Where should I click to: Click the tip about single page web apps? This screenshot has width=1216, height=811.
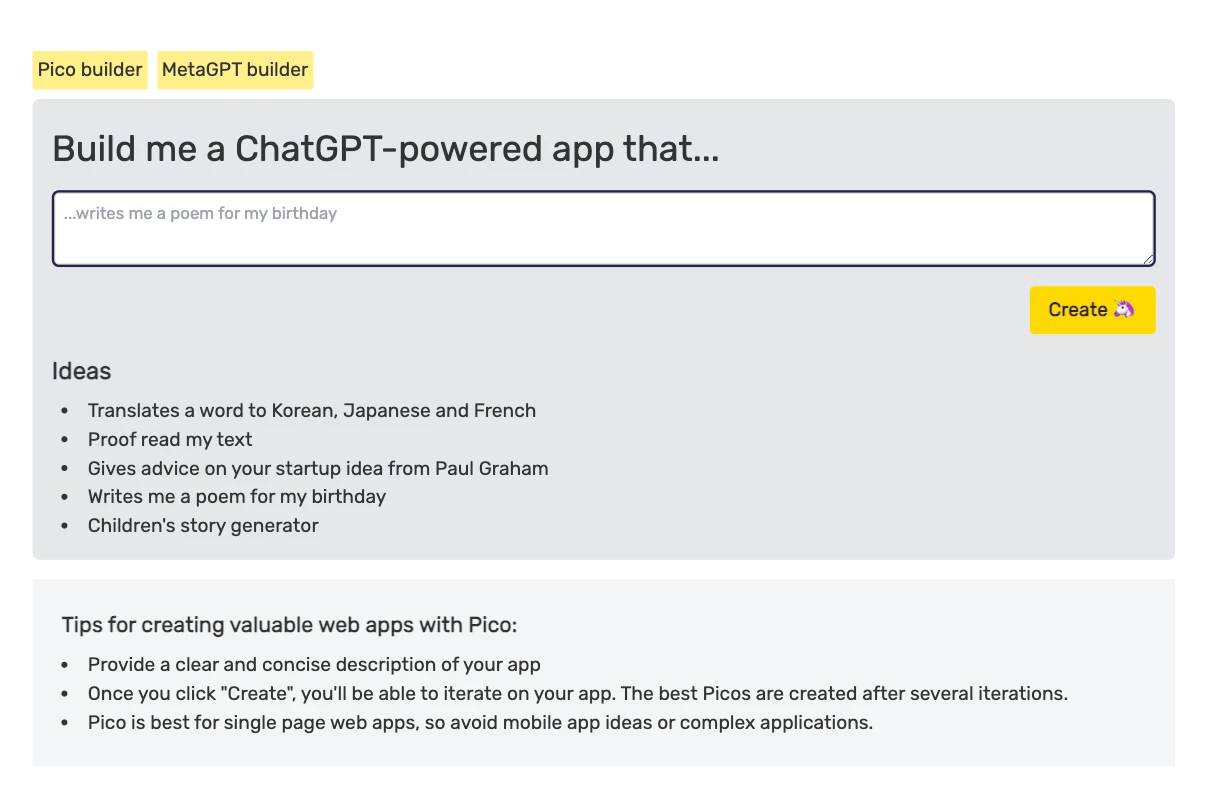coord(480,722)
